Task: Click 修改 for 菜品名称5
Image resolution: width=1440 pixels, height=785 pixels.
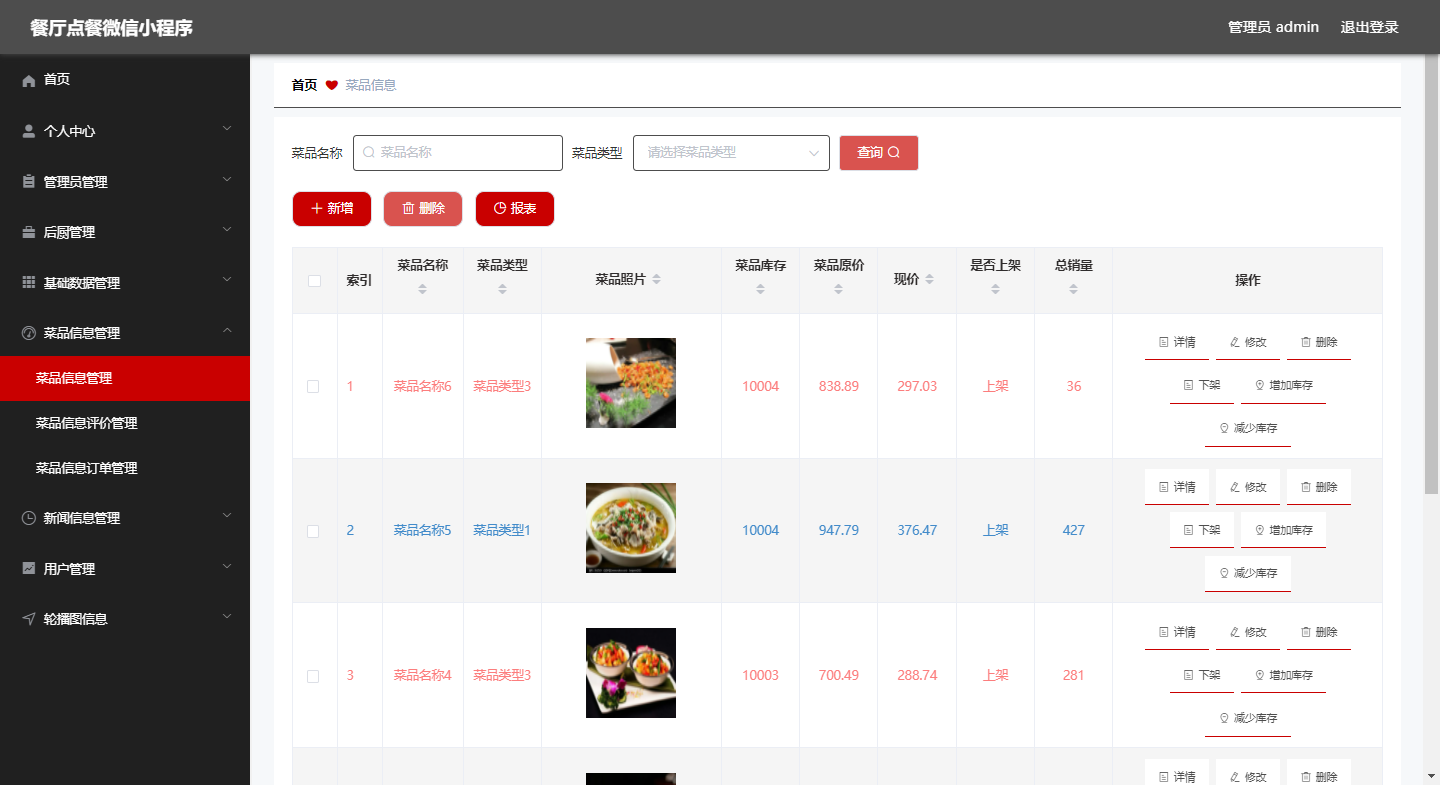Action: [1248, 487]
